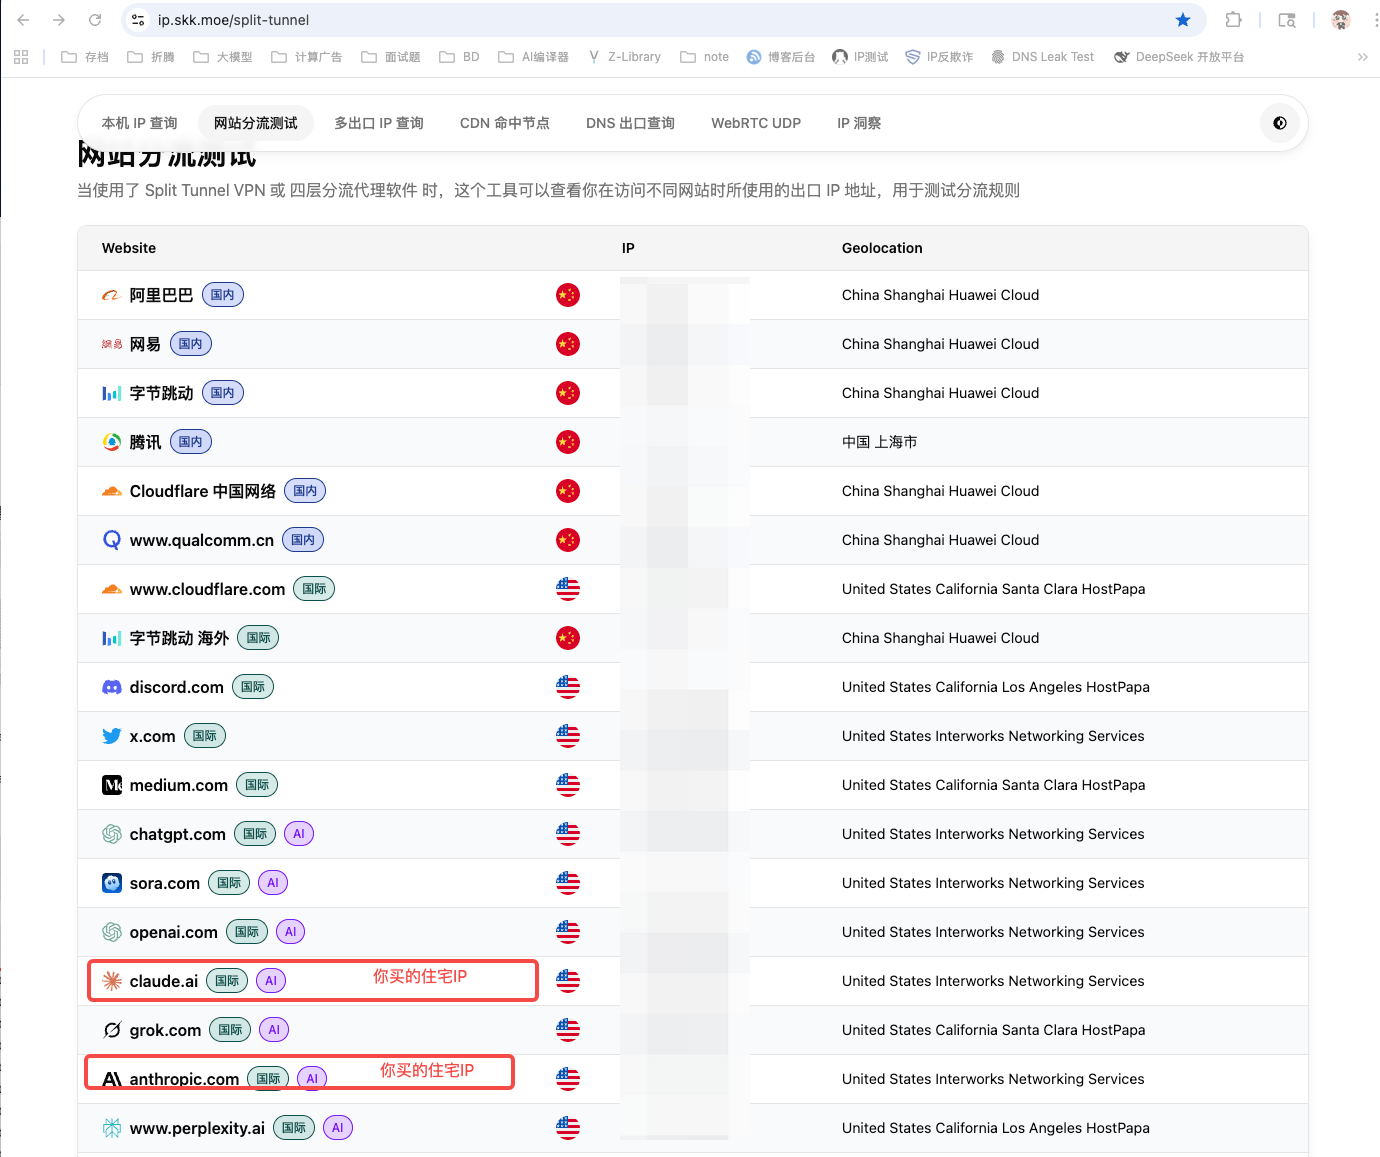Screen dimensions: 1380x1157
Task: Click the Cloudflare 中国网络 logo
Action: (x=112, y=491)
